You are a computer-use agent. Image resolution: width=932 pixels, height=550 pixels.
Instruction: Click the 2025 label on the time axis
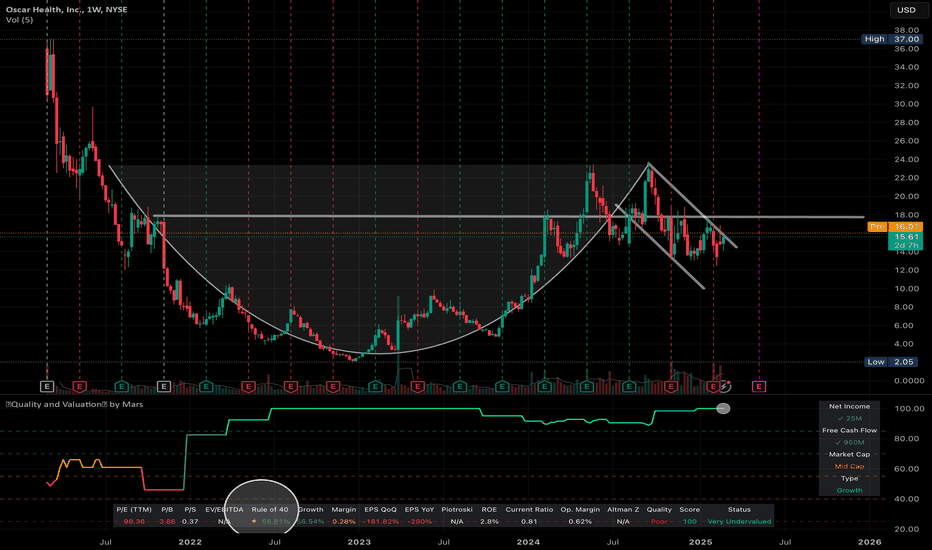point(700,542)
